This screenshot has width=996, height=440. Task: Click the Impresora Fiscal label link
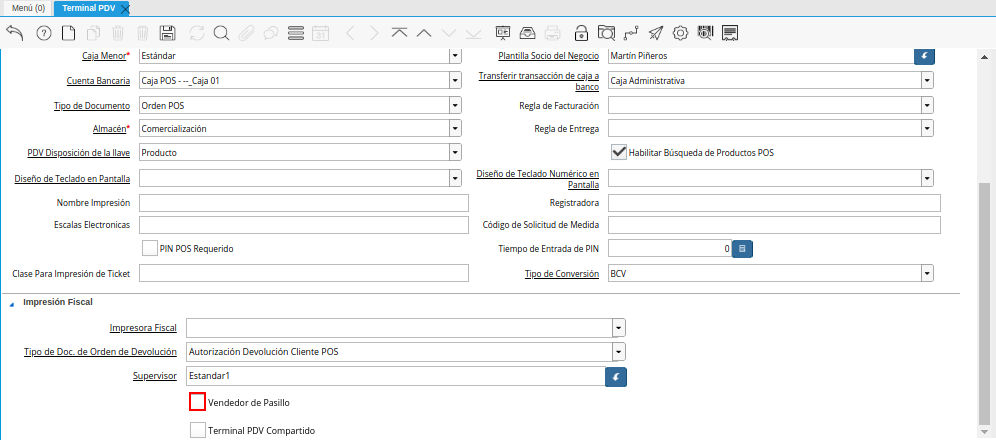pos(143,328)
